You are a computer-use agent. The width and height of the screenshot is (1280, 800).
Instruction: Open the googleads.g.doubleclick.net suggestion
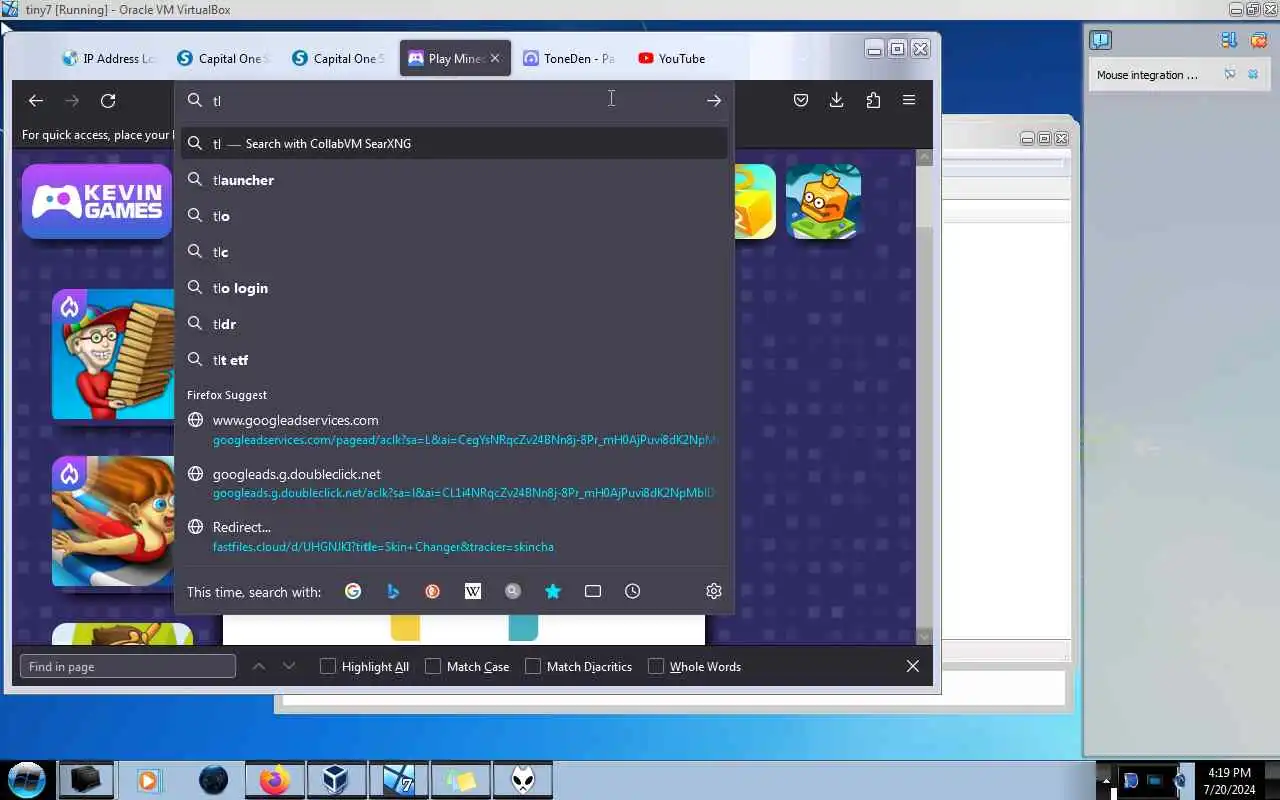(x=455, y=483)
